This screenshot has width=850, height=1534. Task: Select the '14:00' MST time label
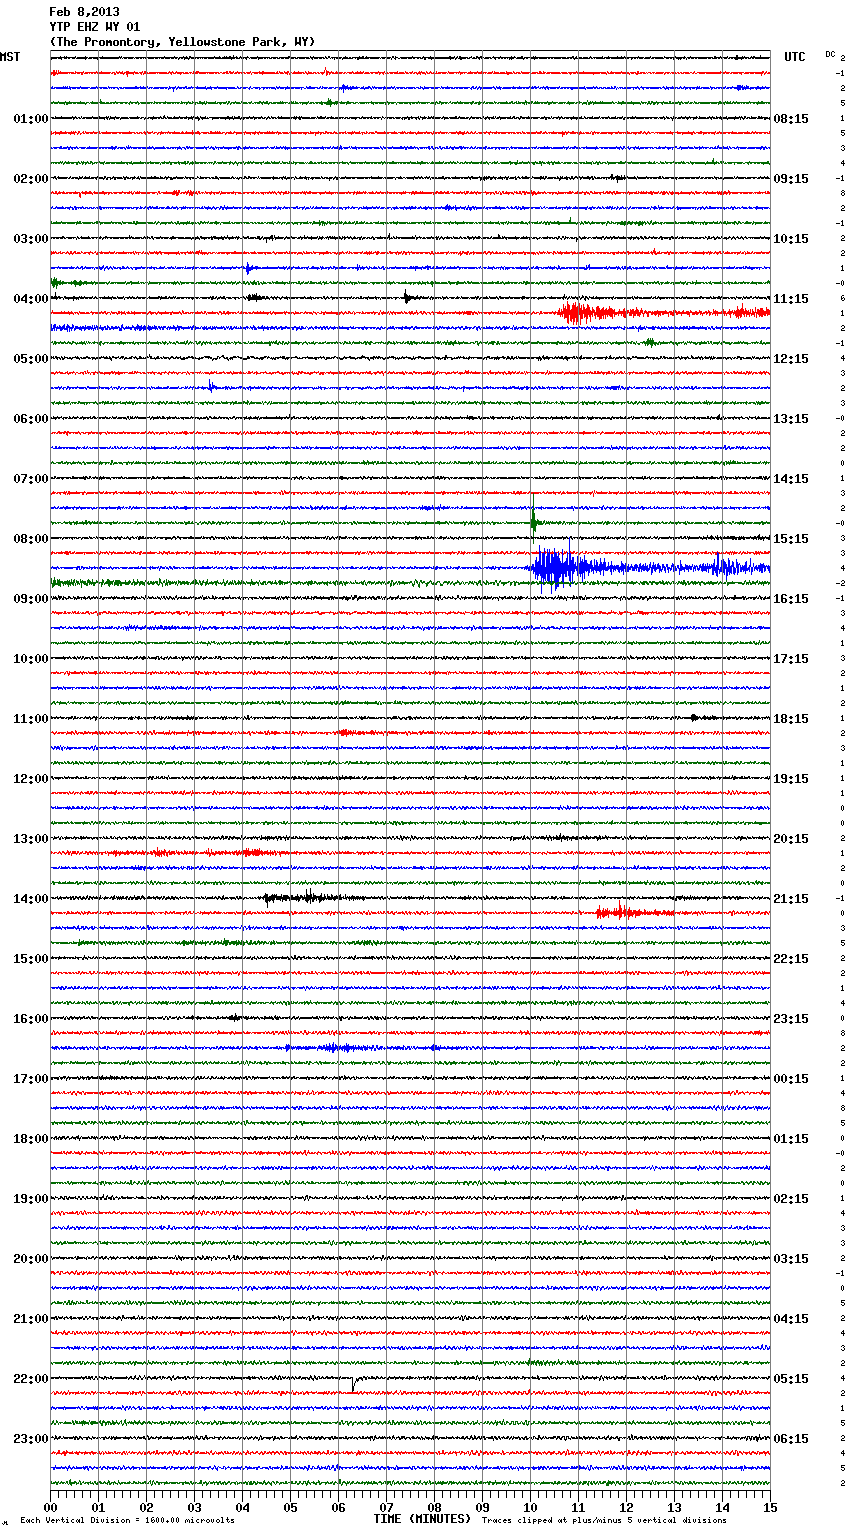31,899
